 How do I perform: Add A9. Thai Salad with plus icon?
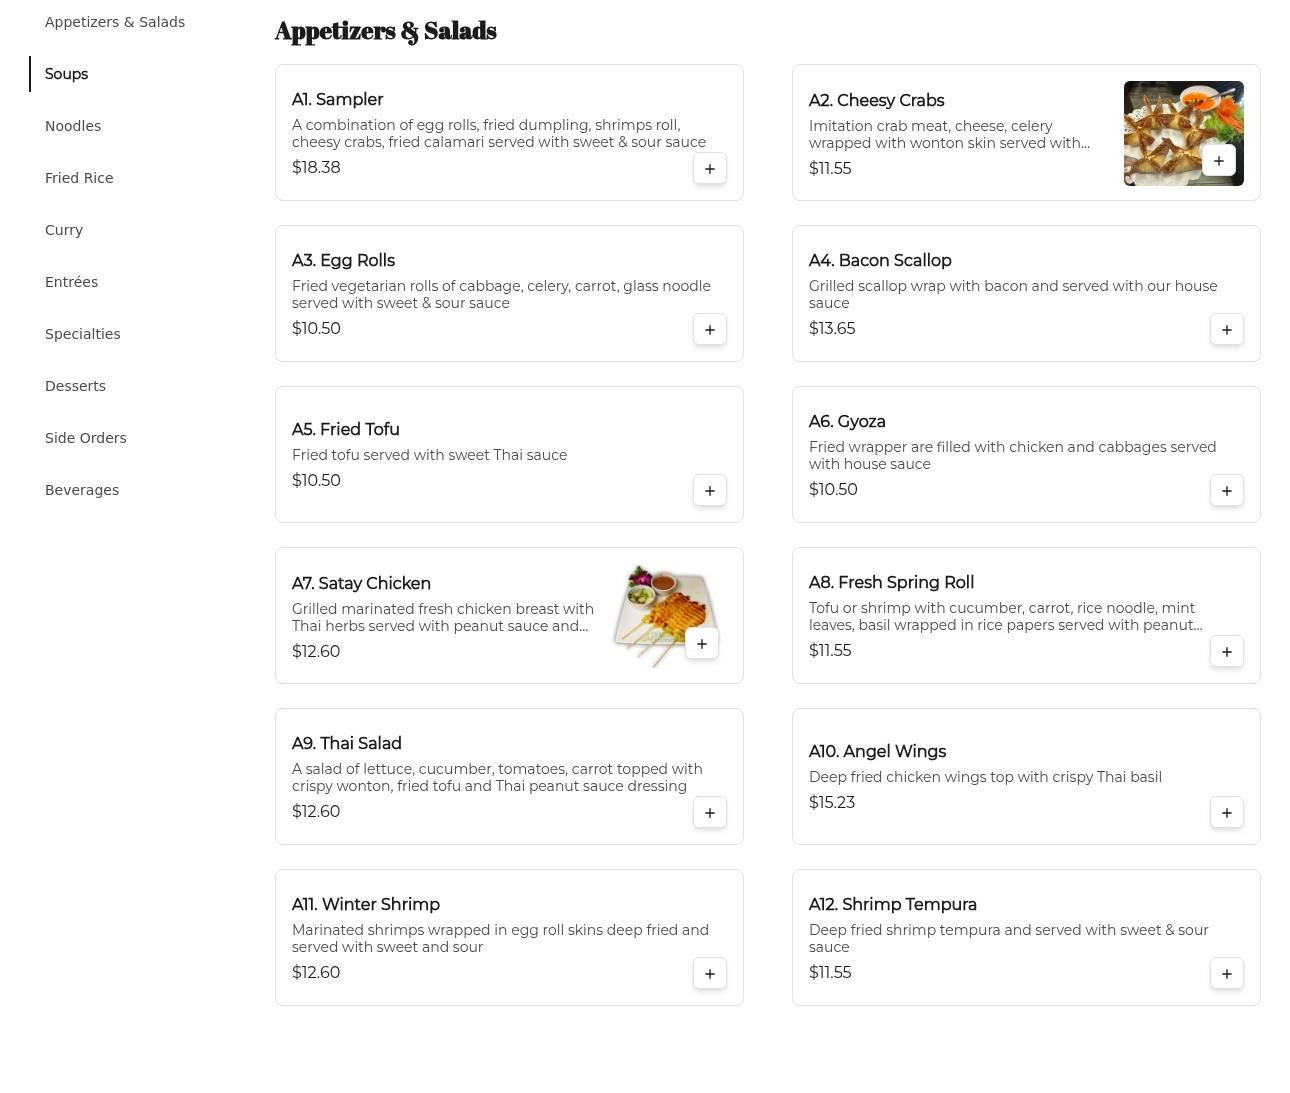[x=709, y=813]
